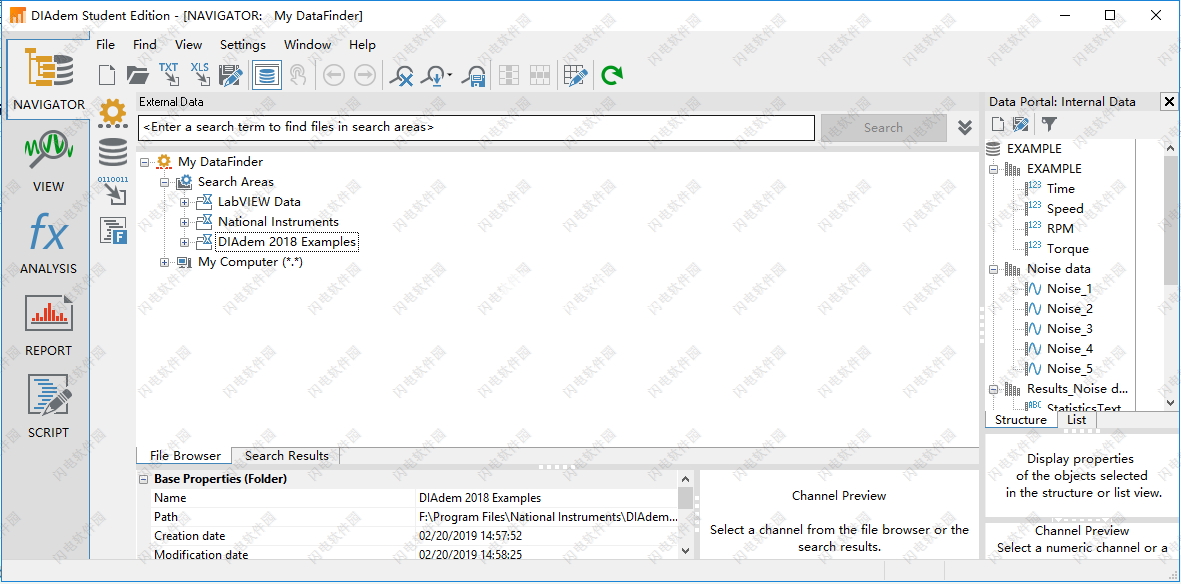Viewport: 1181px width, 584px height.
Task: Close the Data Portal panel
Action: pos(1168,102)
